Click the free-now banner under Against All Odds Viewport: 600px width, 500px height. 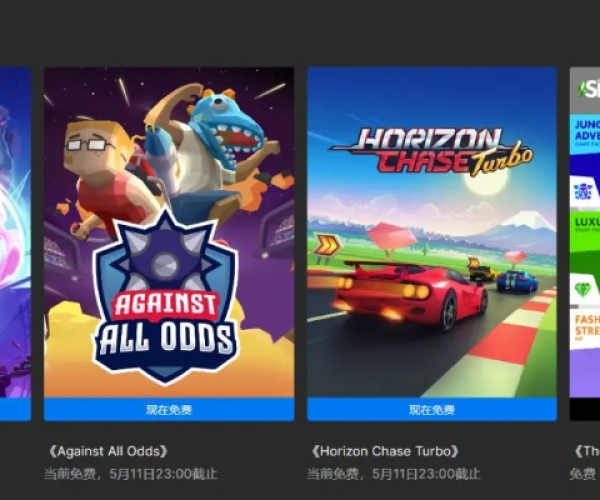tap(169, 410)
